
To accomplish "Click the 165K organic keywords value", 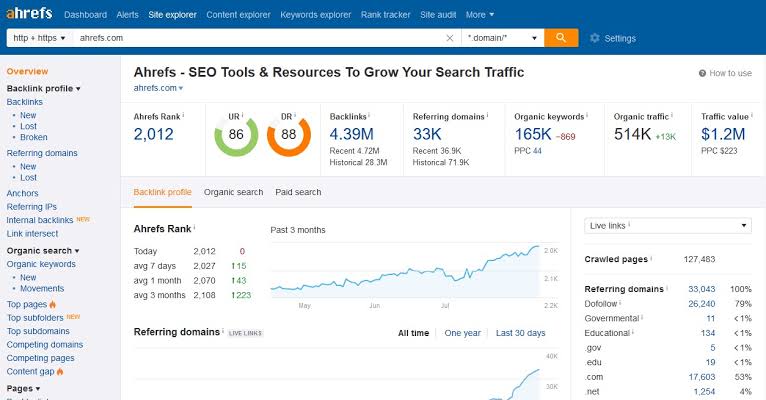I will pyautogui.click(x=533, y=134).
